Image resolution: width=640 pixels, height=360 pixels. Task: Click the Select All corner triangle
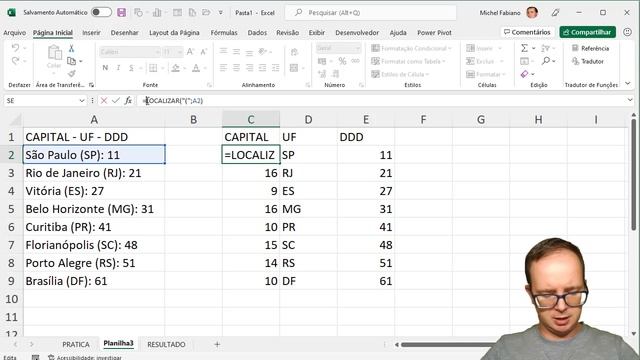pos(16,120)
